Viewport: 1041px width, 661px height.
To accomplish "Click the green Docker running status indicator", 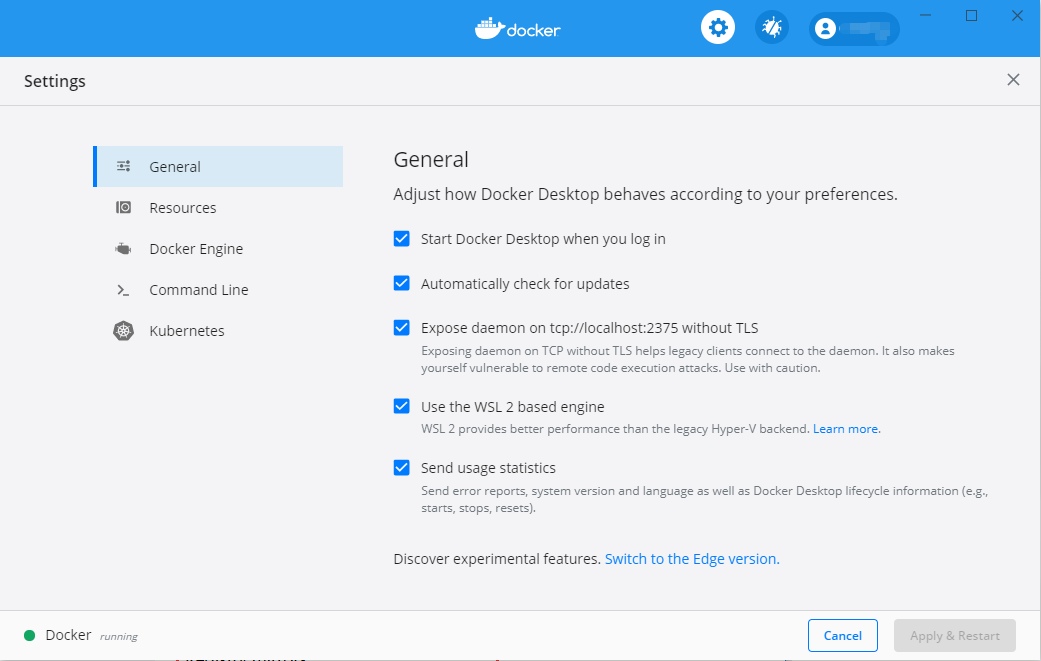I will coord(29,635).
